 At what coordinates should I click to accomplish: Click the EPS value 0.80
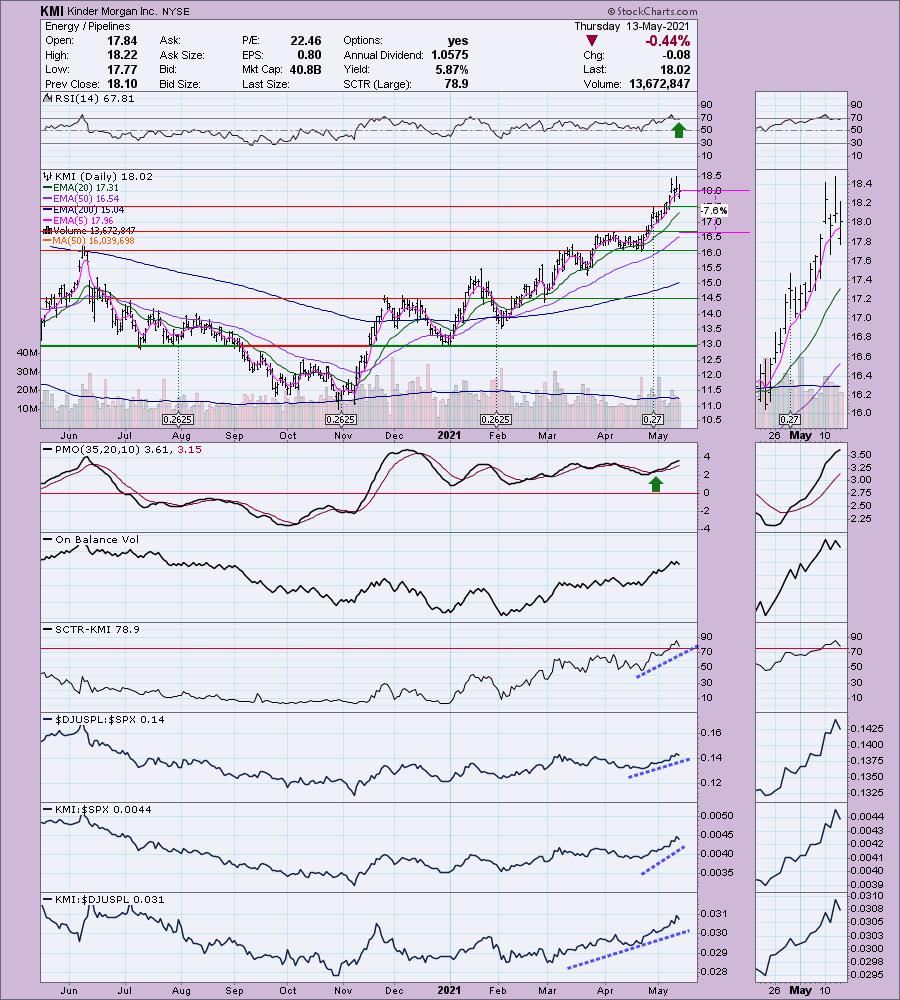pos(309,55)
